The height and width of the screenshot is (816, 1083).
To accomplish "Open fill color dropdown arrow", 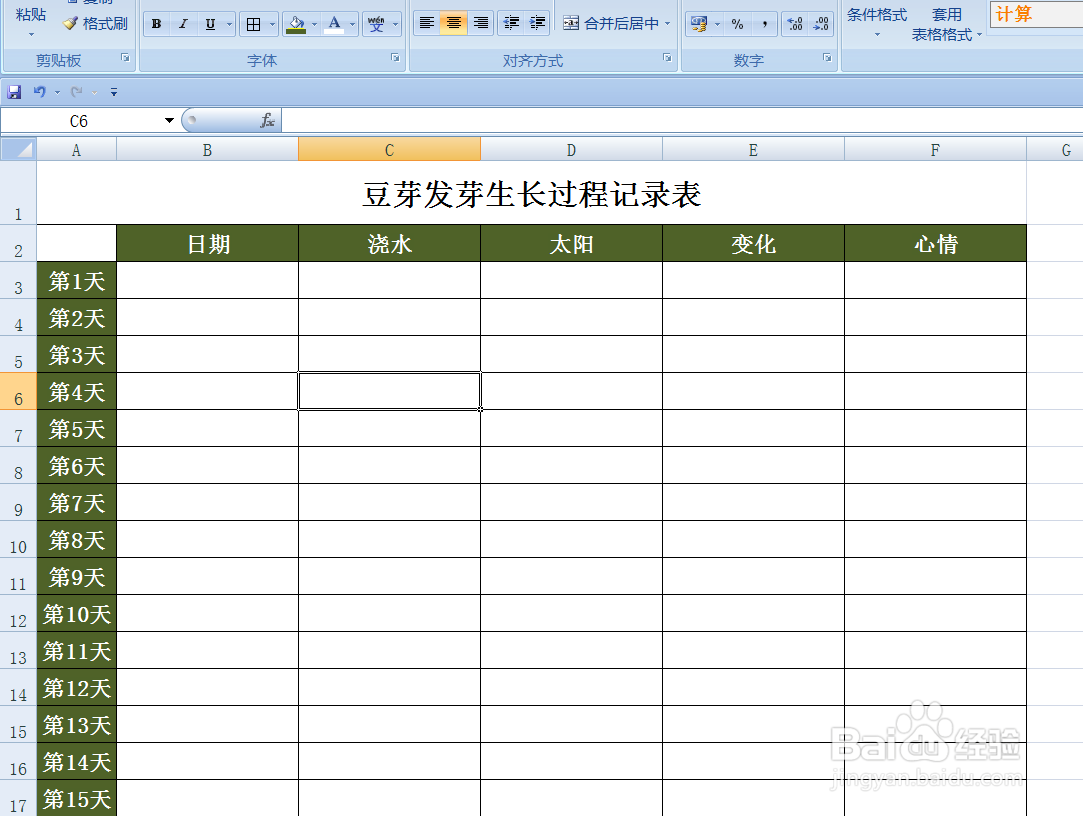I will (x=315, y=24).
